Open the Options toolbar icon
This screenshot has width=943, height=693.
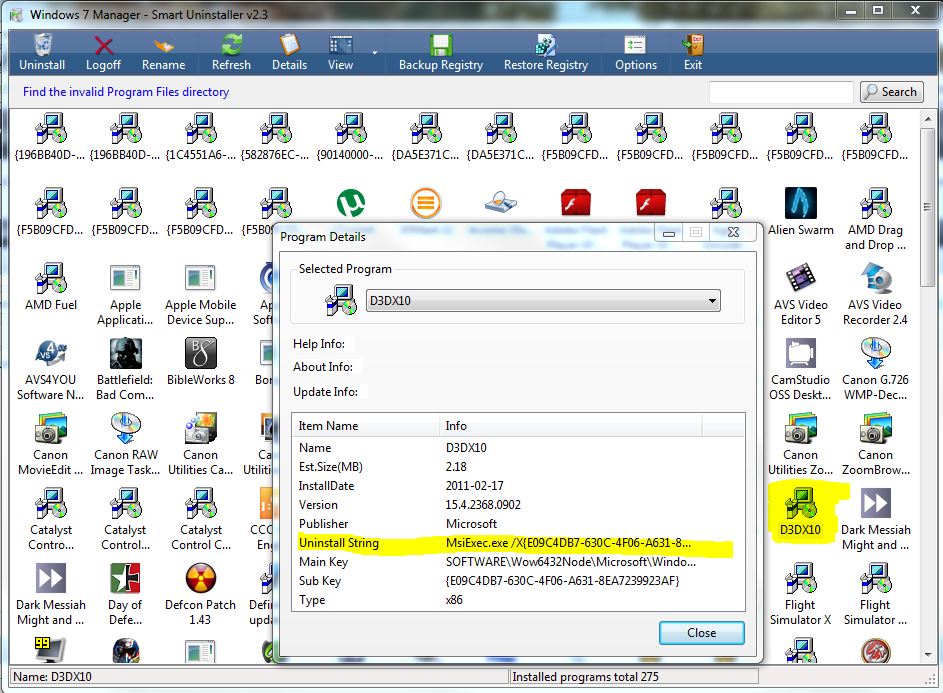(x=635, y=45)
